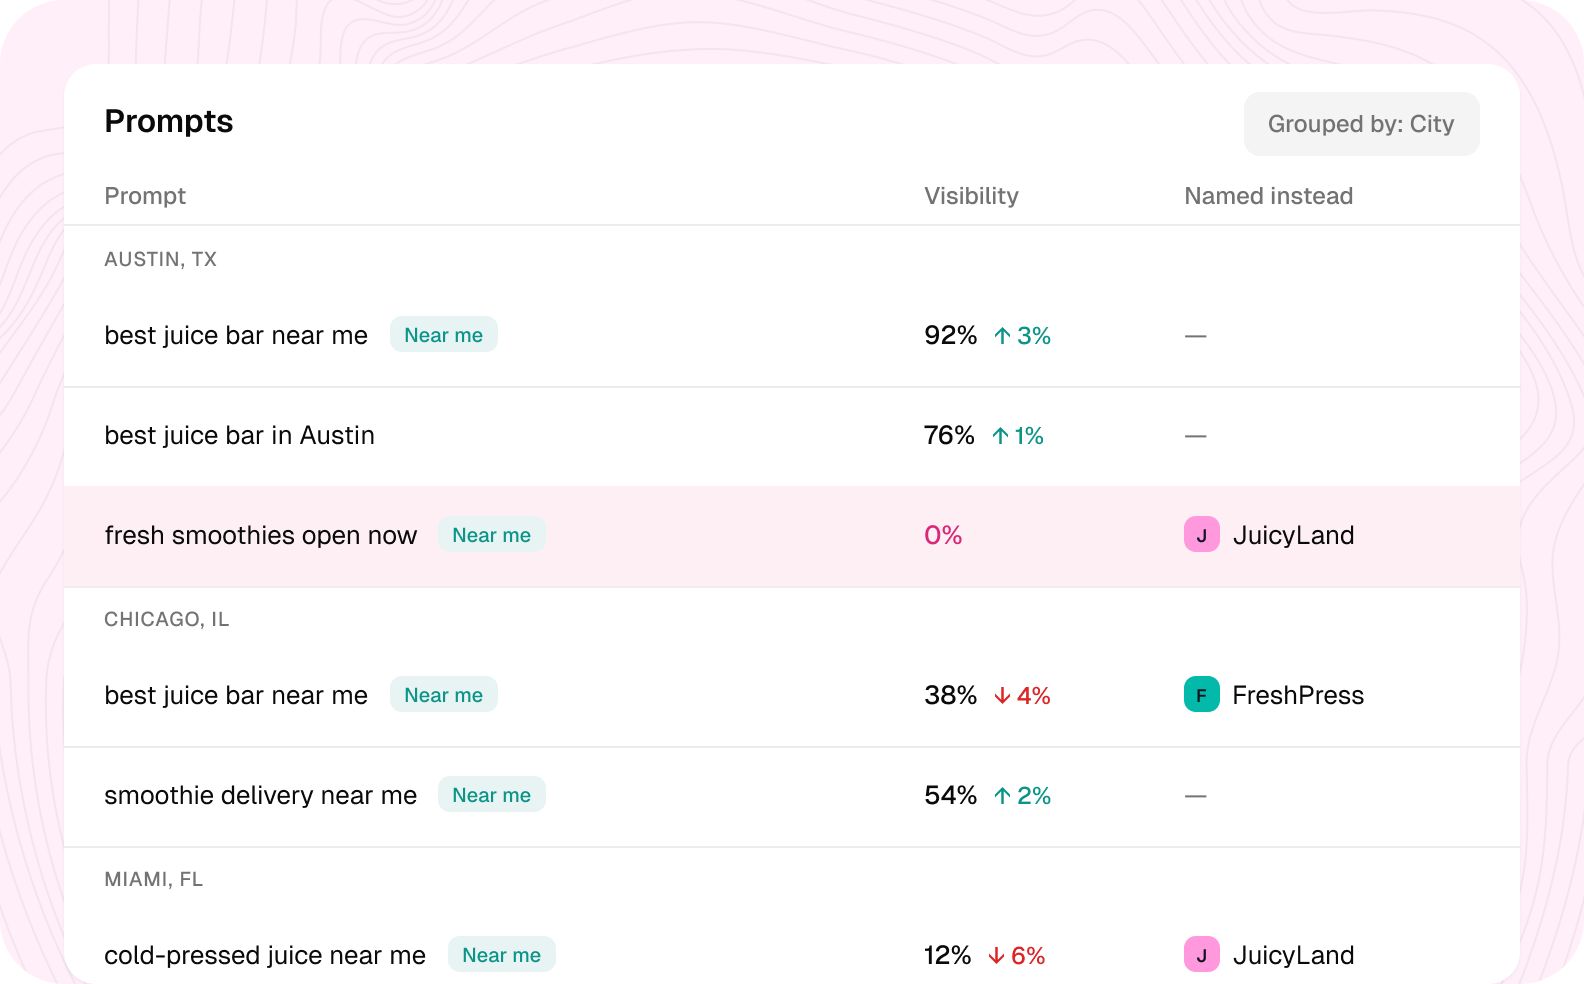Screen dimensions: 1584x984
Task: Click the up arrow beside 54% visibility
Action: [1002, 796]
